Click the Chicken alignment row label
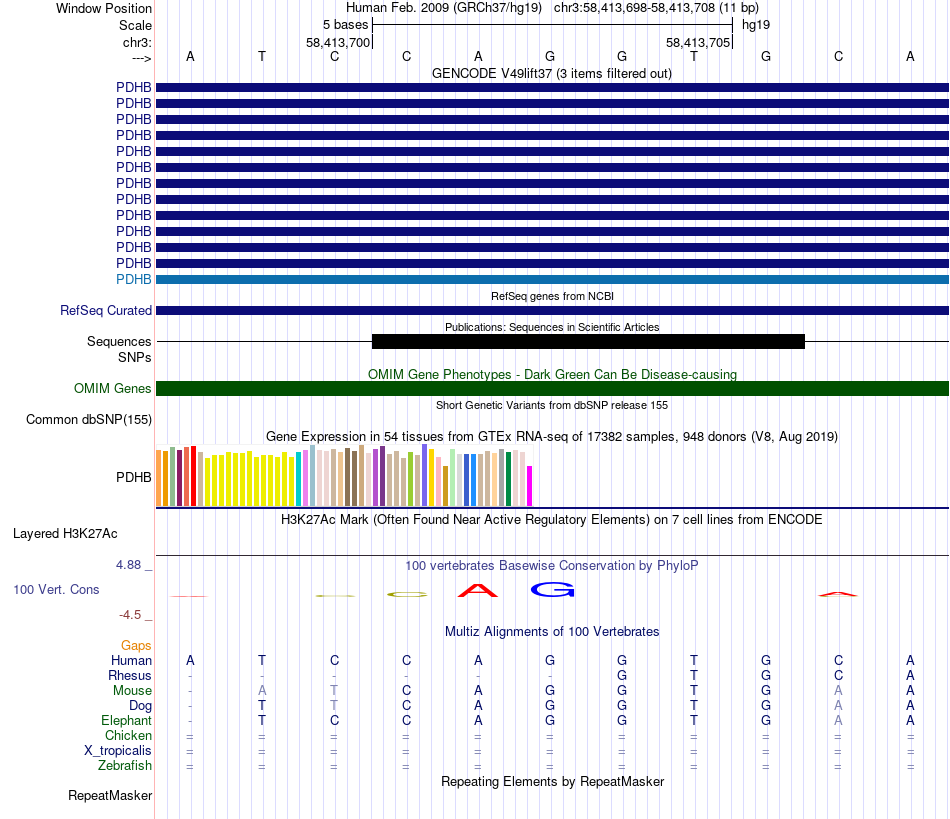The image size is (950, 819). tap(128, 735)
